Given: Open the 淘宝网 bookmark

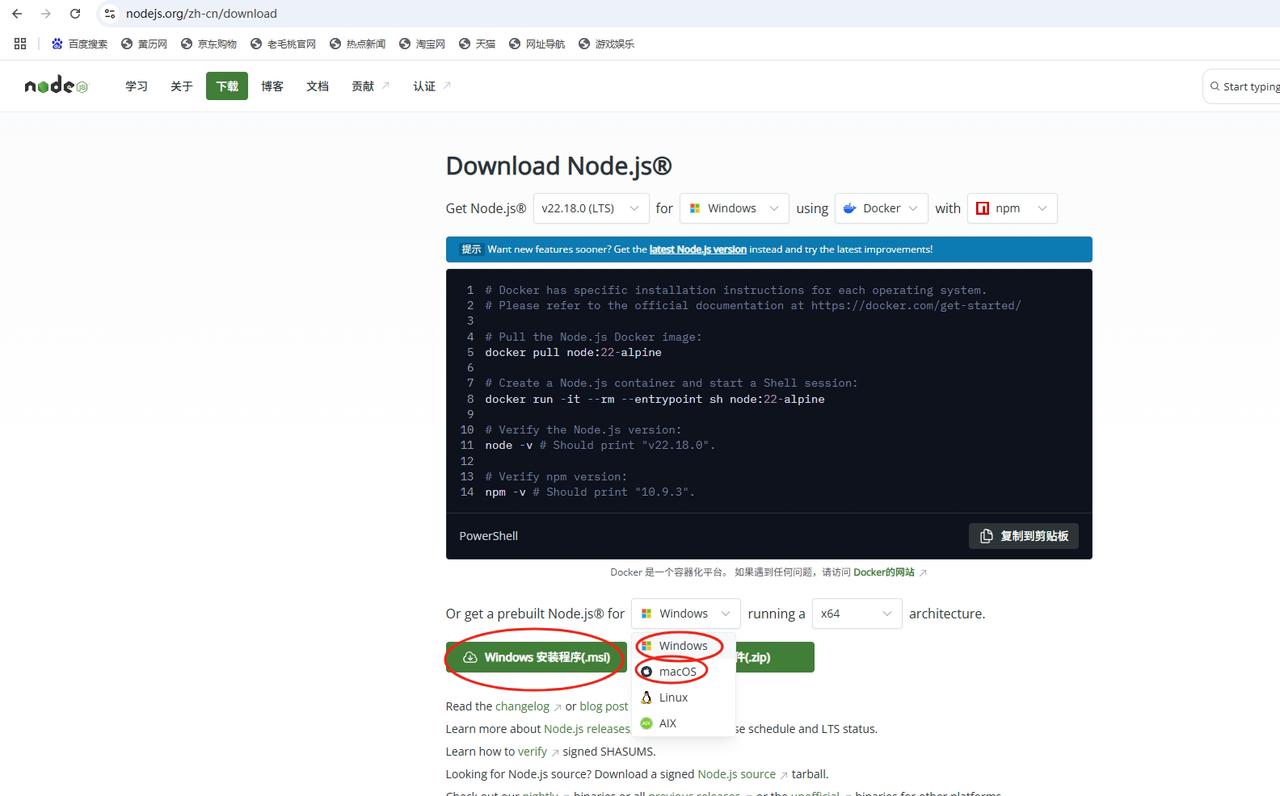Looking at the screenshot, I should pyautogui.click(x=422, y=44).
